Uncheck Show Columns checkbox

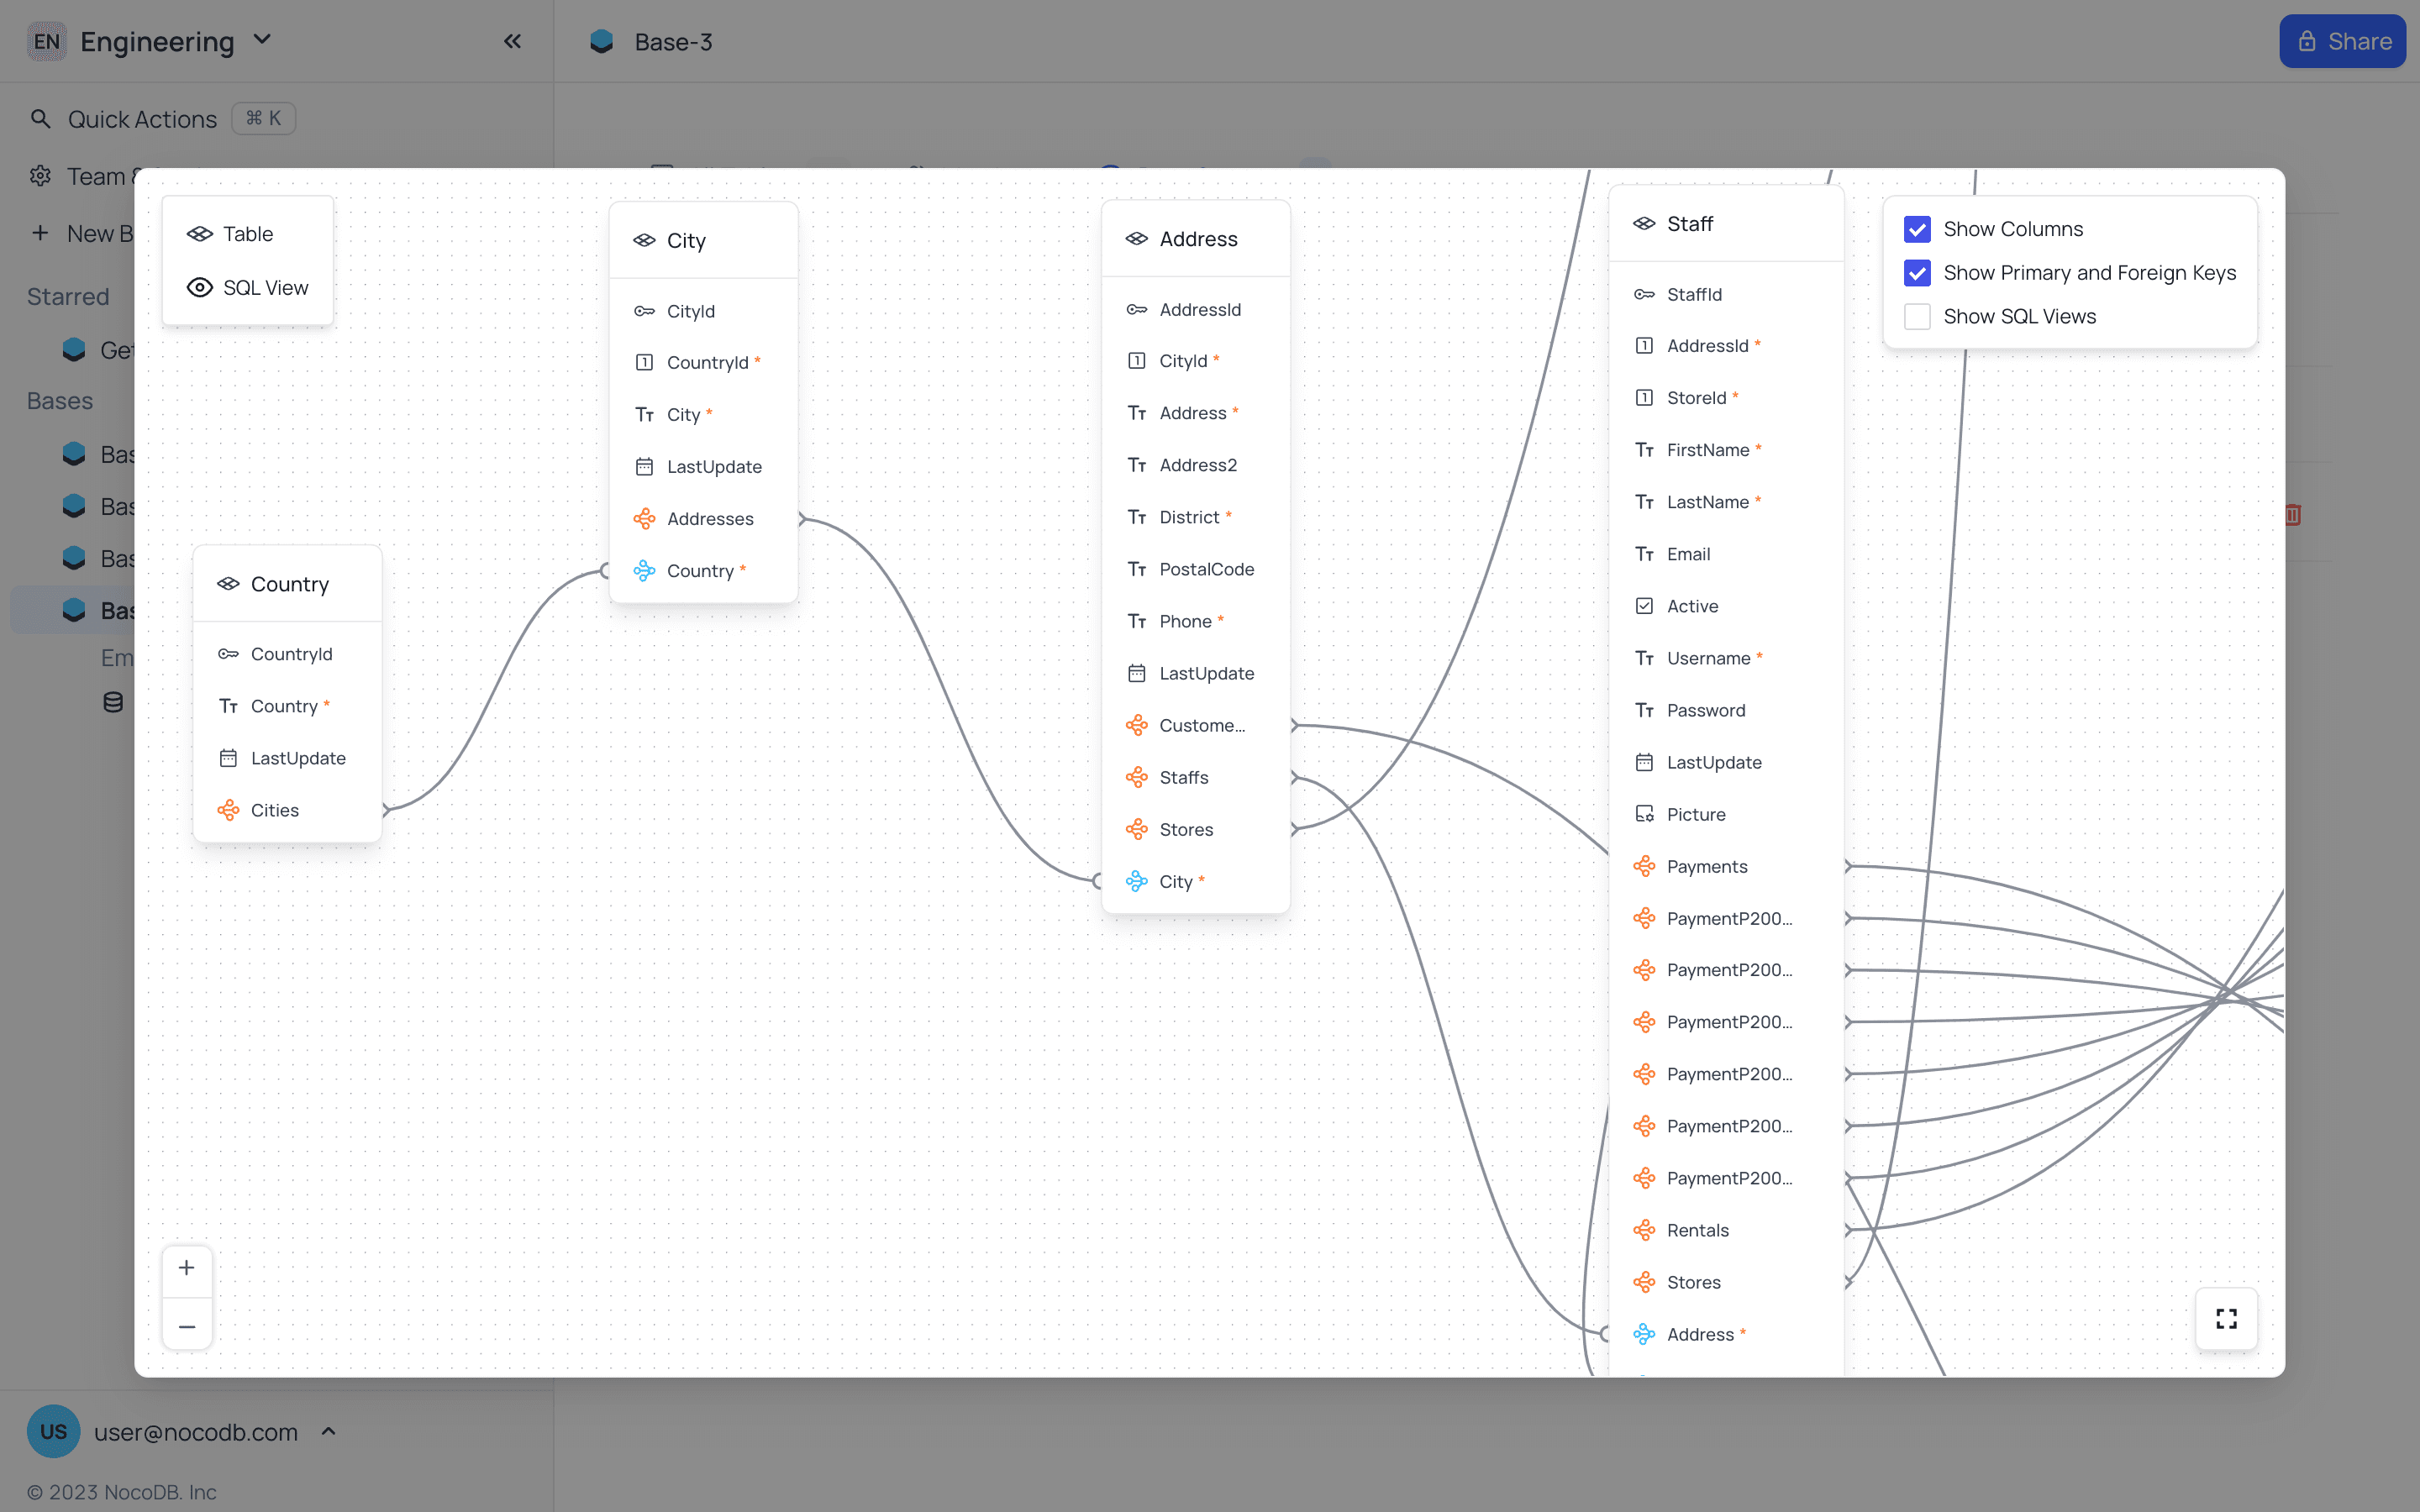[x=1917, y=229]
